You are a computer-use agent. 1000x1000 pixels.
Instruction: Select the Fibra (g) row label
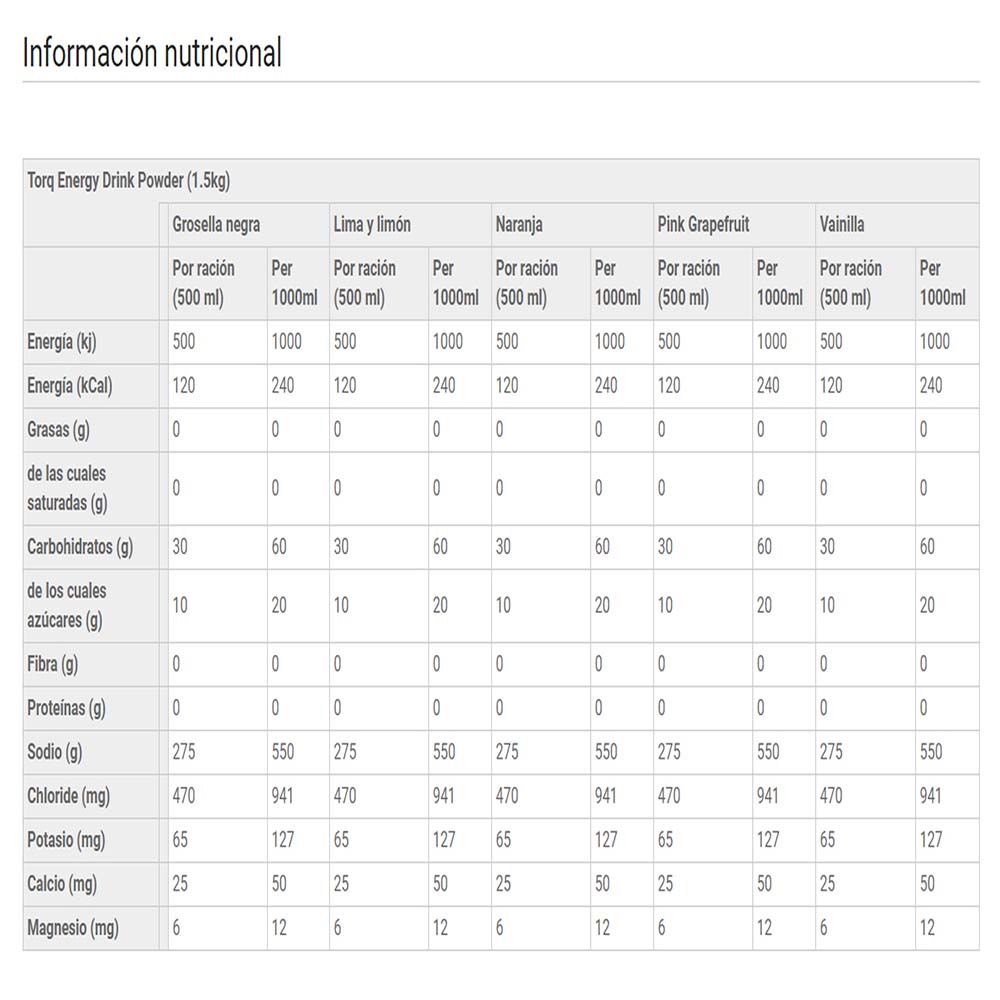pos(52,665)
